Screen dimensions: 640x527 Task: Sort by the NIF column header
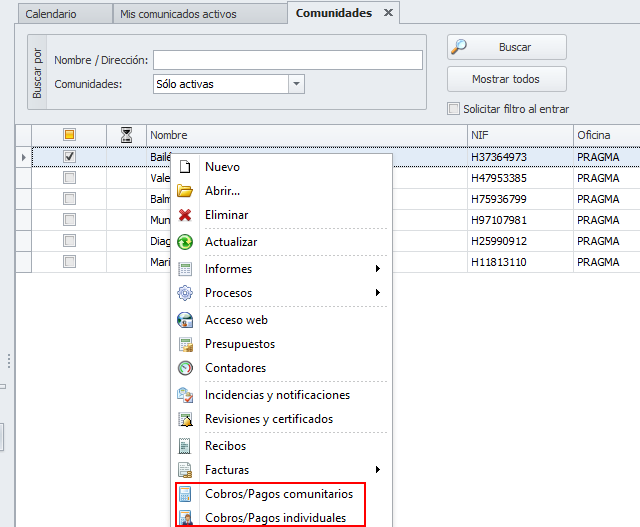click(520, 135)
